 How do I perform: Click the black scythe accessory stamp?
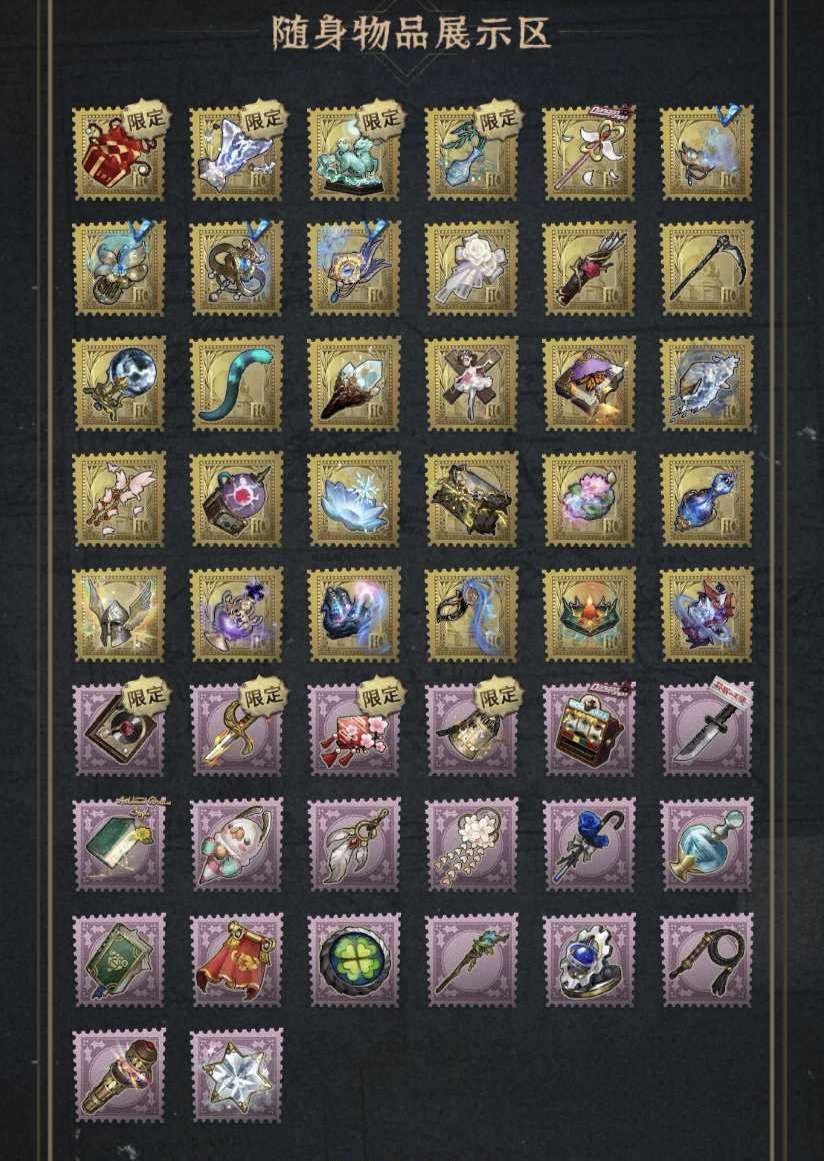tap(706, 269)
